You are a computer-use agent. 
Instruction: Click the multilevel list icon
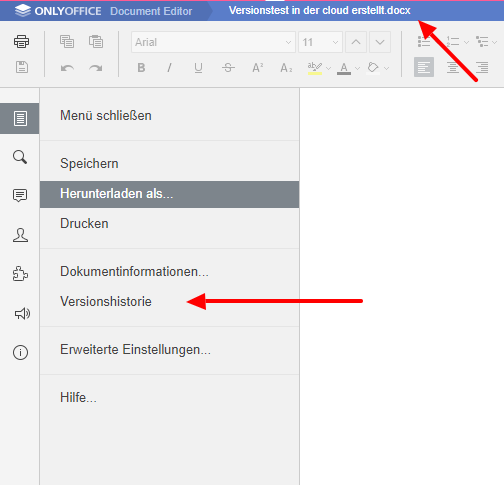coord(482,42)
